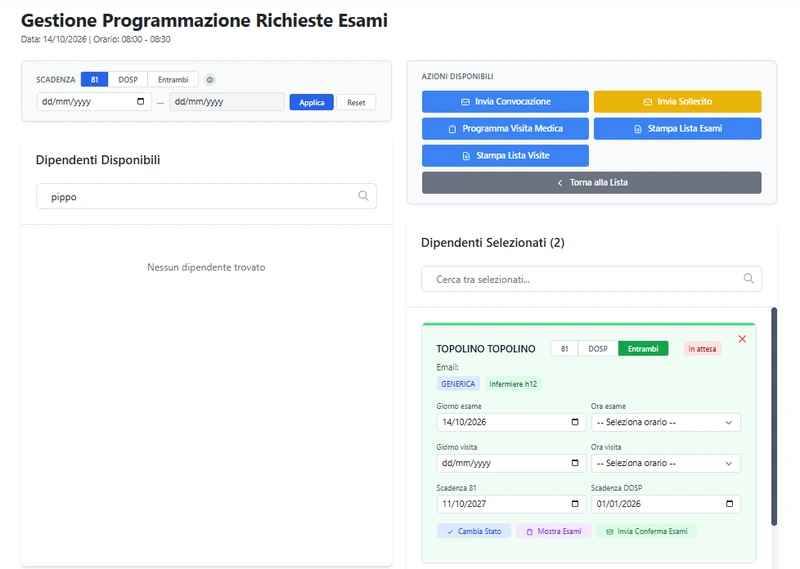Viewport: 800px width, 569px height.
Task: Click the Infermiere h12 tag
Action: click(x=513, y=384)
